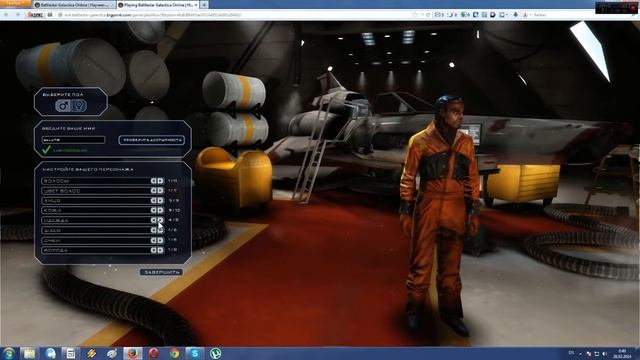Click the orange Firefox menu button
The height and width of the screenshot is (360, 640).
tap(15, 3)
